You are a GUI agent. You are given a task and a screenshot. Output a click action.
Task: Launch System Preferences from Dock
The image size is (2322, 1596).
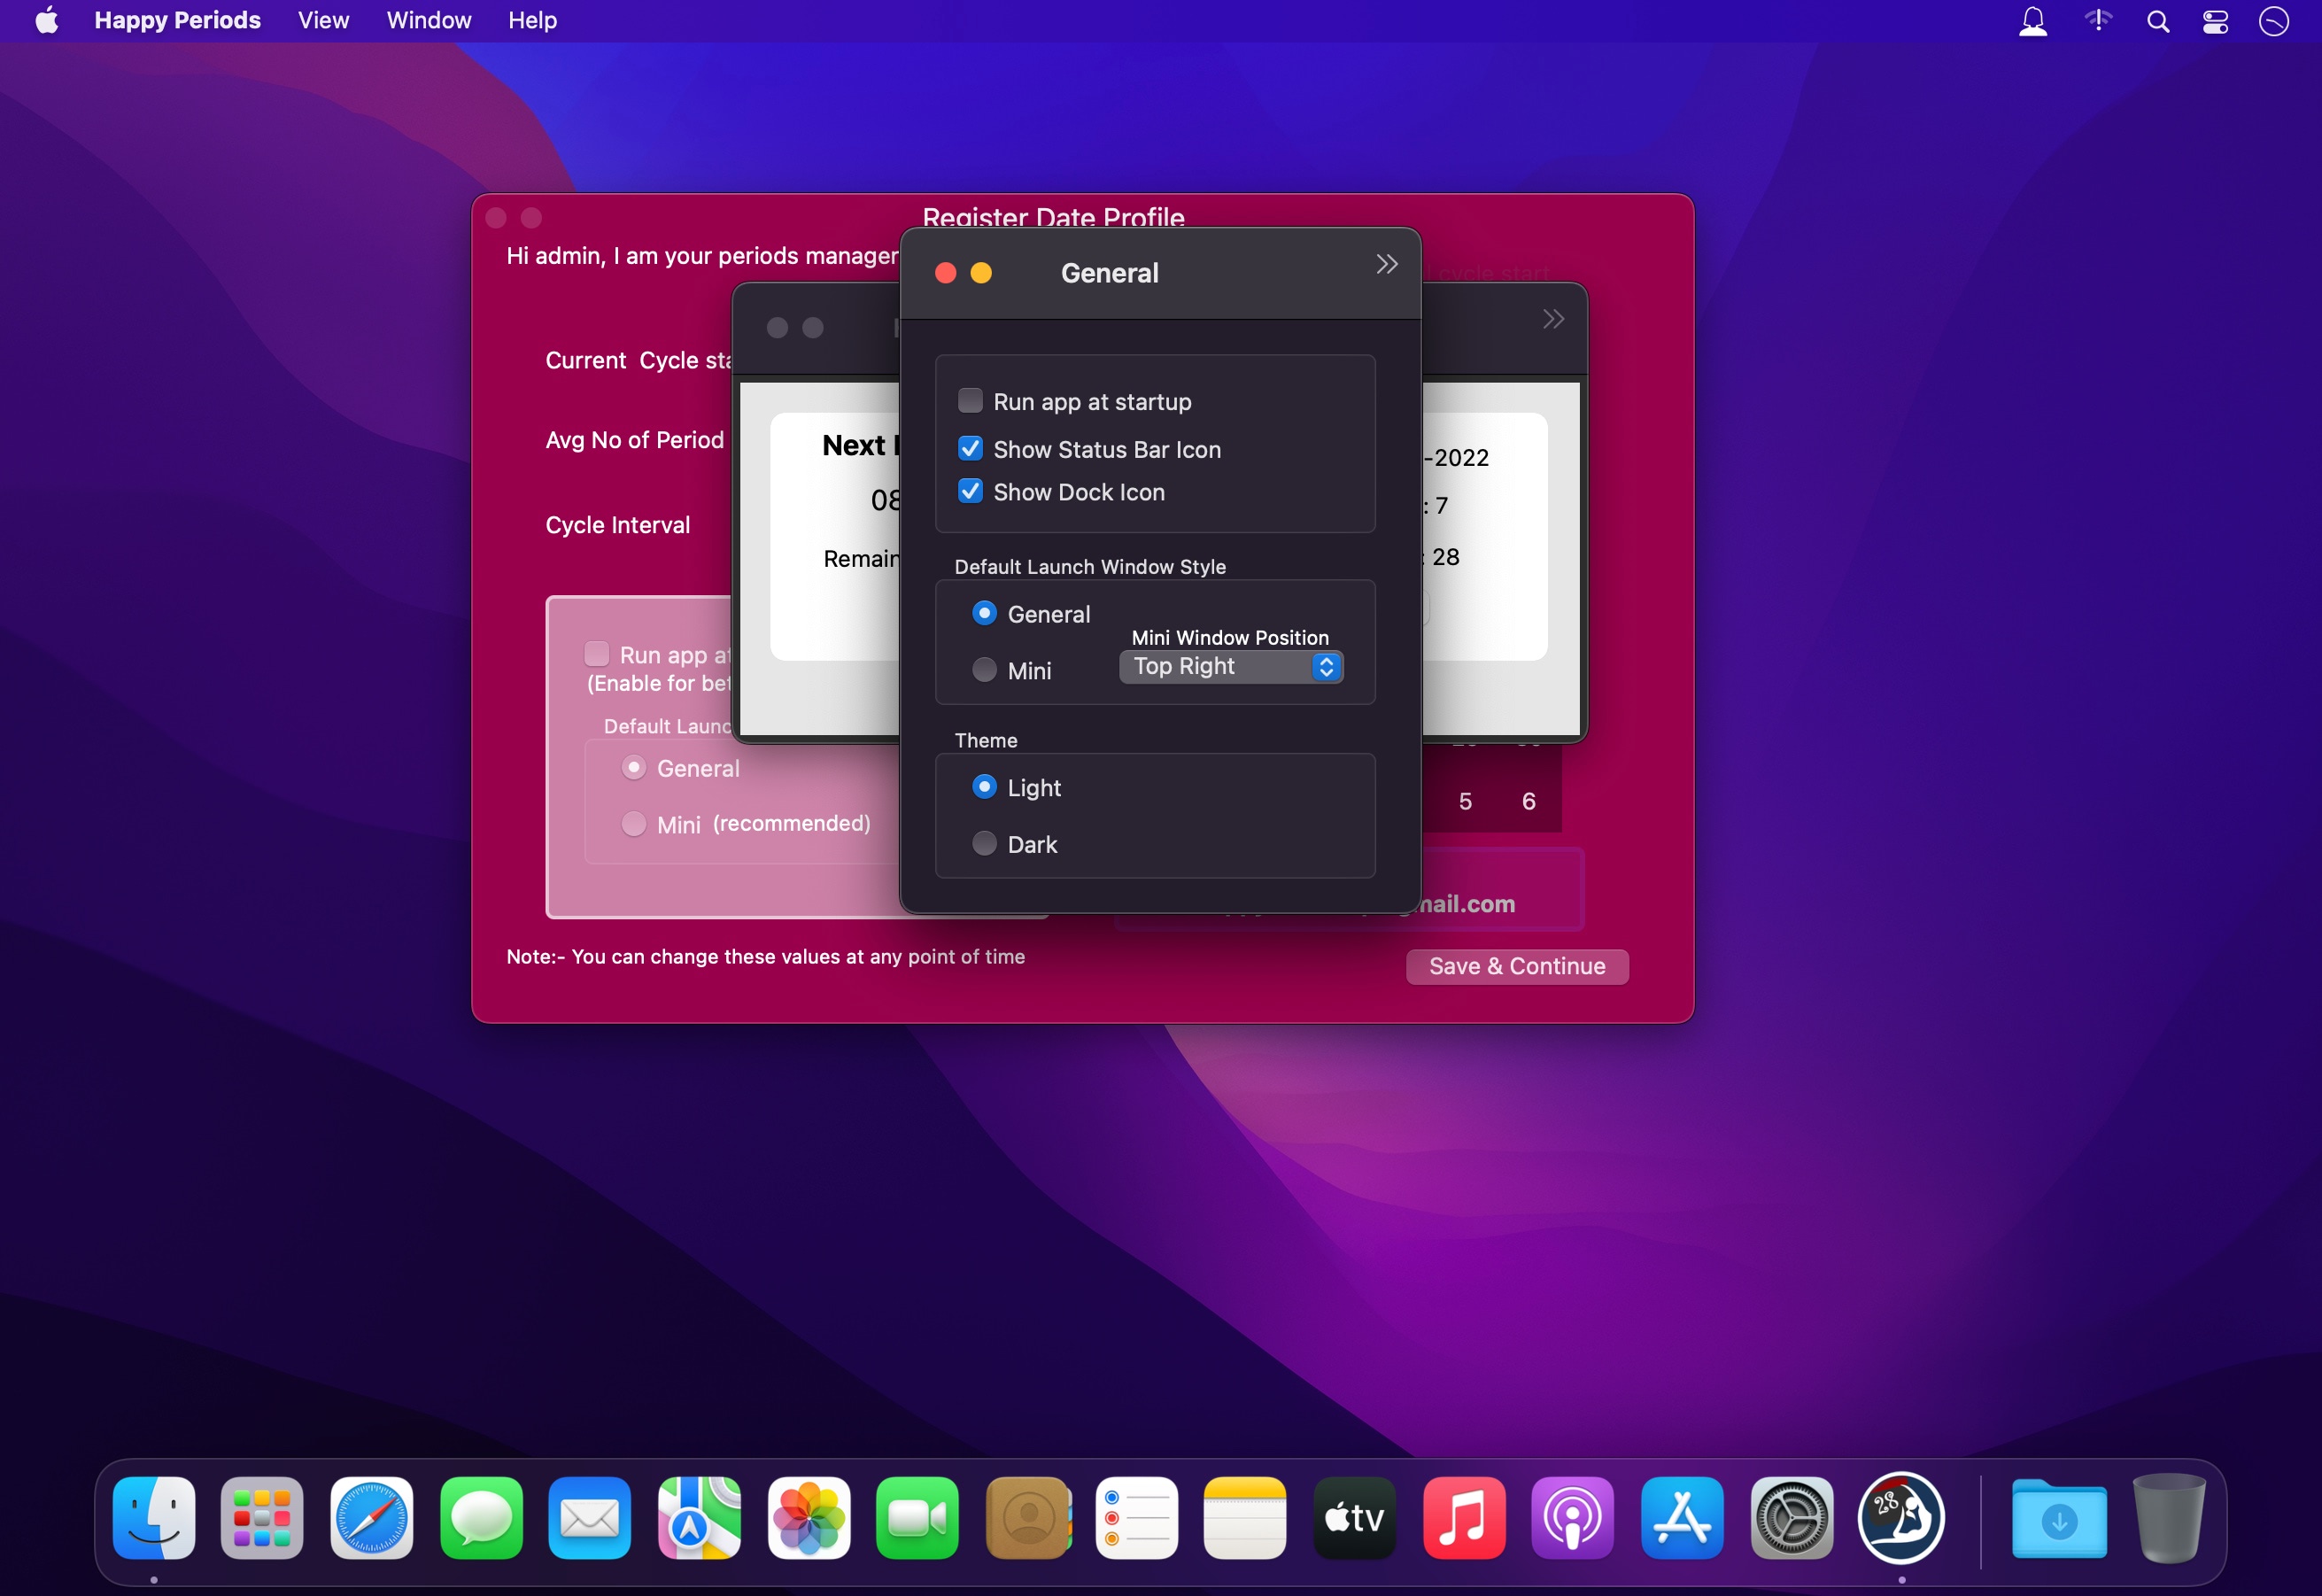pyautogui.click(x=1791, y=1517)
